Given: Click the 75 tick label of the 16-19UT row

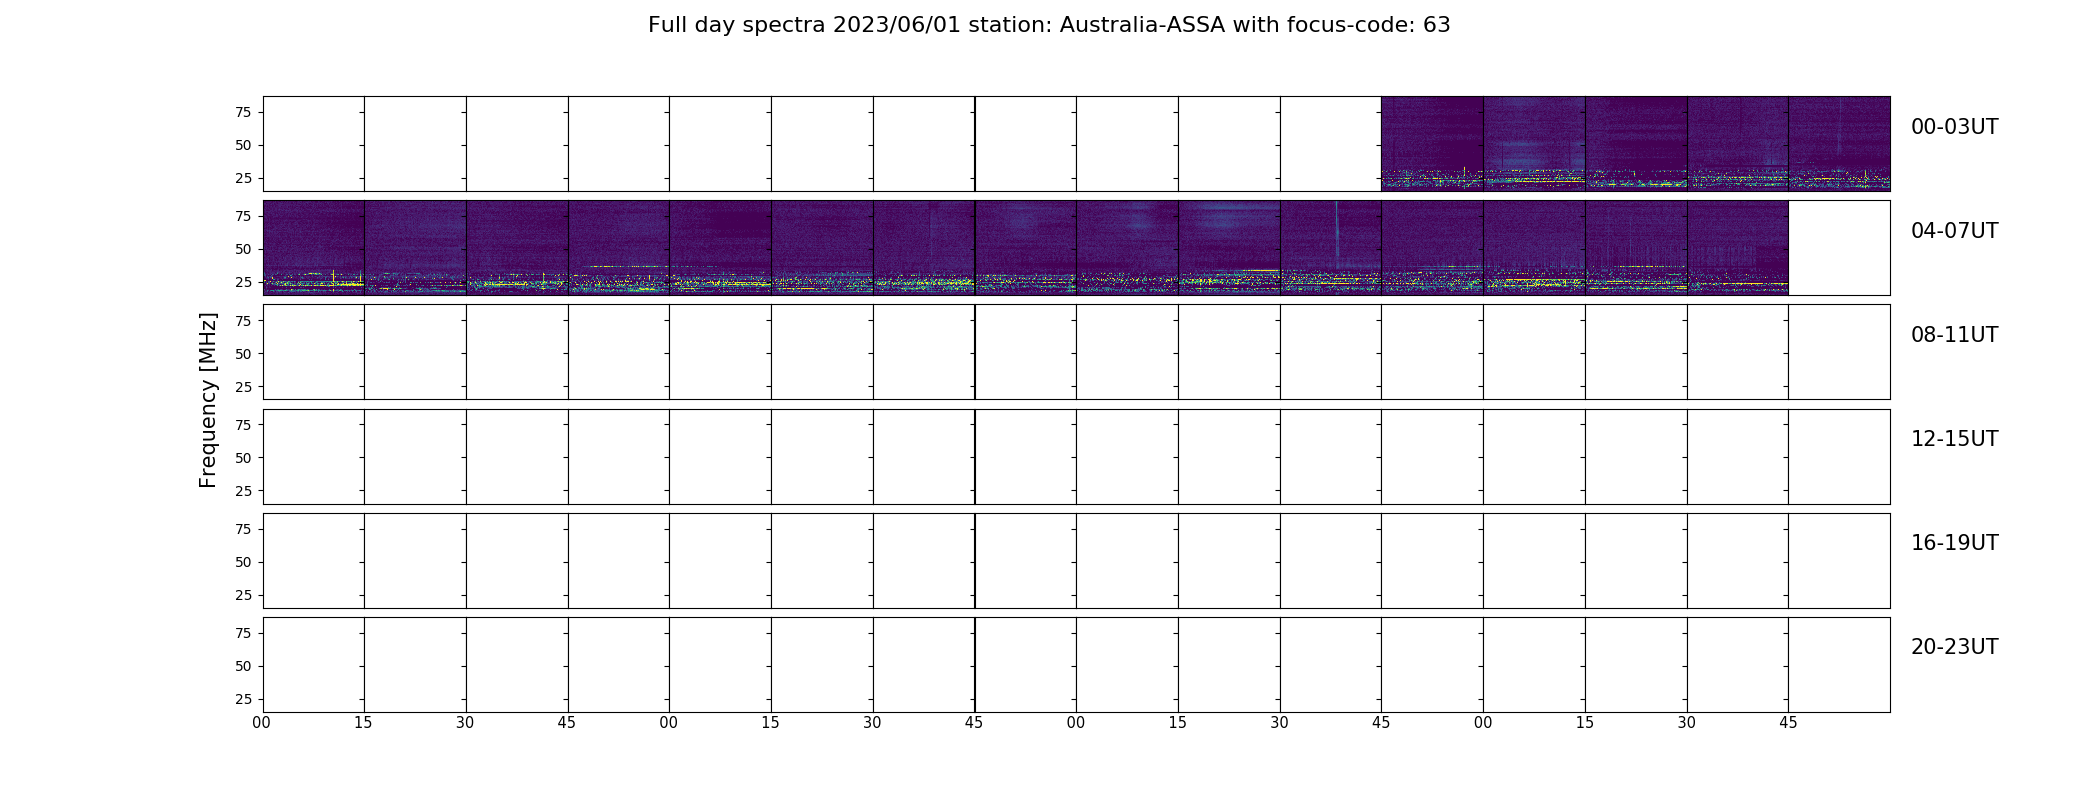Looking at the screenshot, I should pyautogui.click(x=243, y=529).
